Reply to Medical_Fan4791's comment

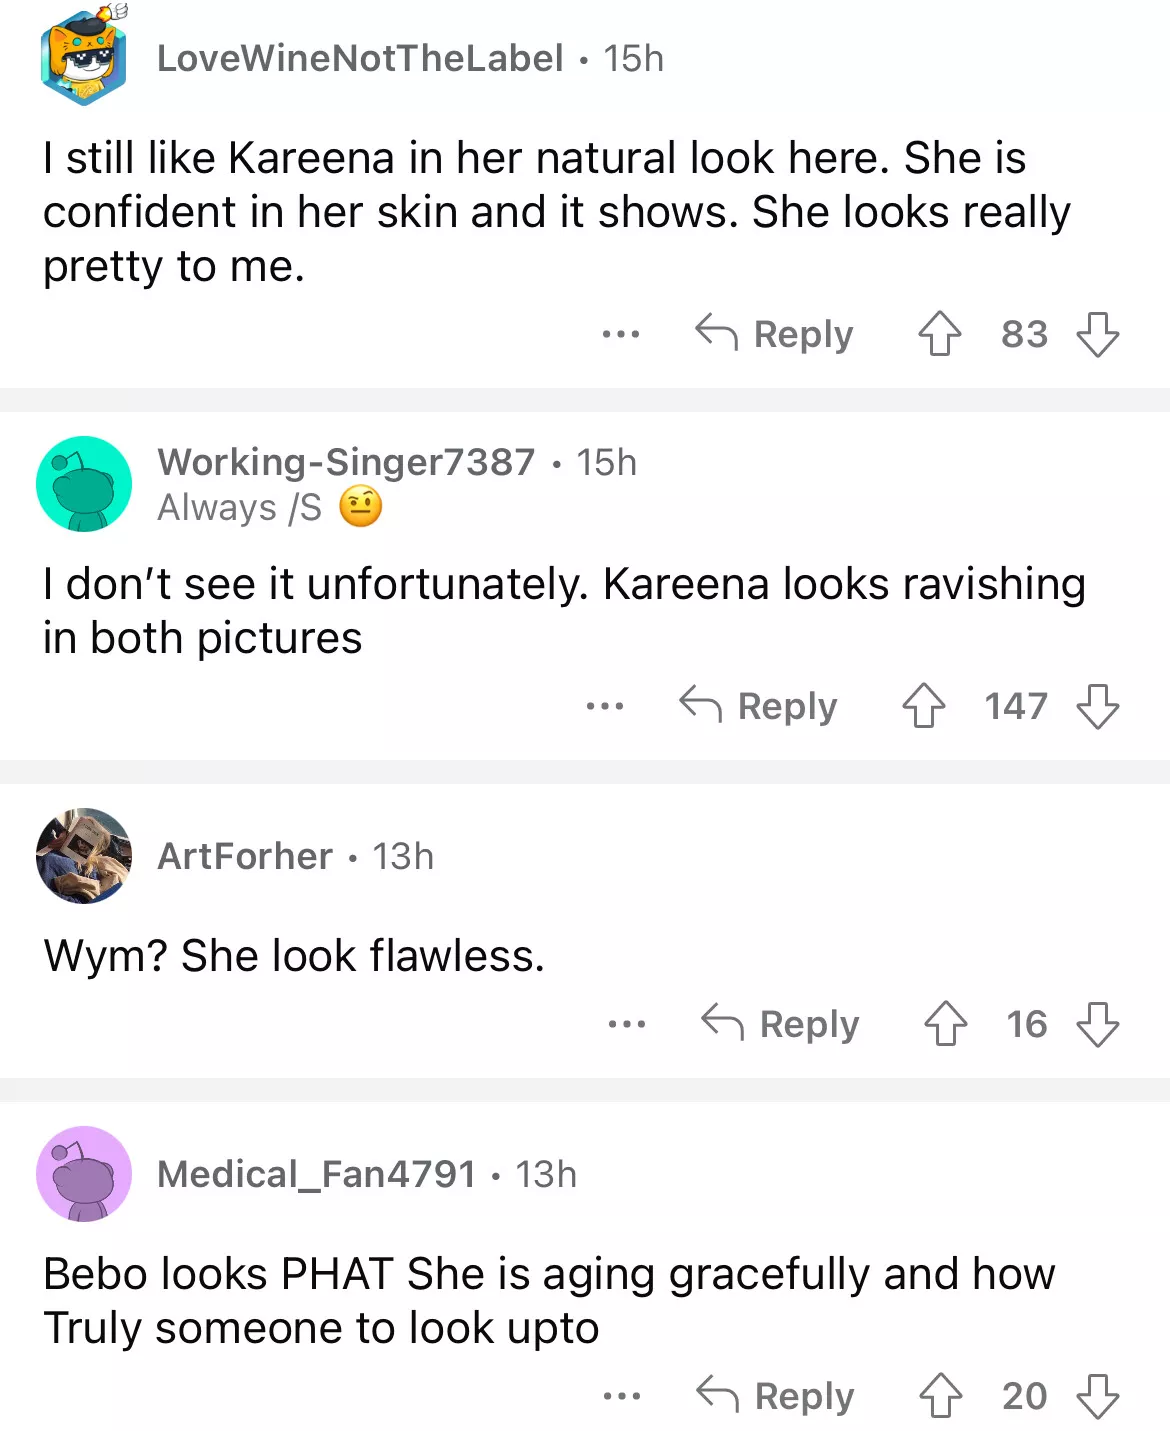click(776, 1396)
